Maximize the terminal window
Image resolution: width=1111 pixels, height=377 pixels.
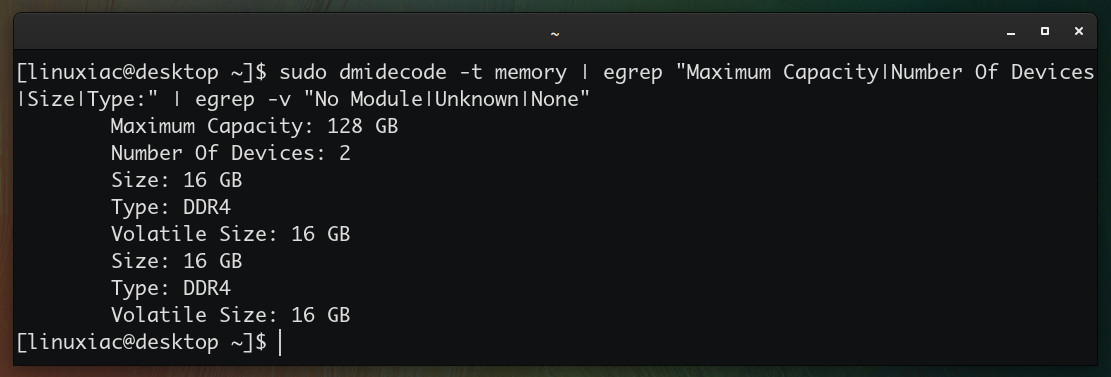point(1044,31)
